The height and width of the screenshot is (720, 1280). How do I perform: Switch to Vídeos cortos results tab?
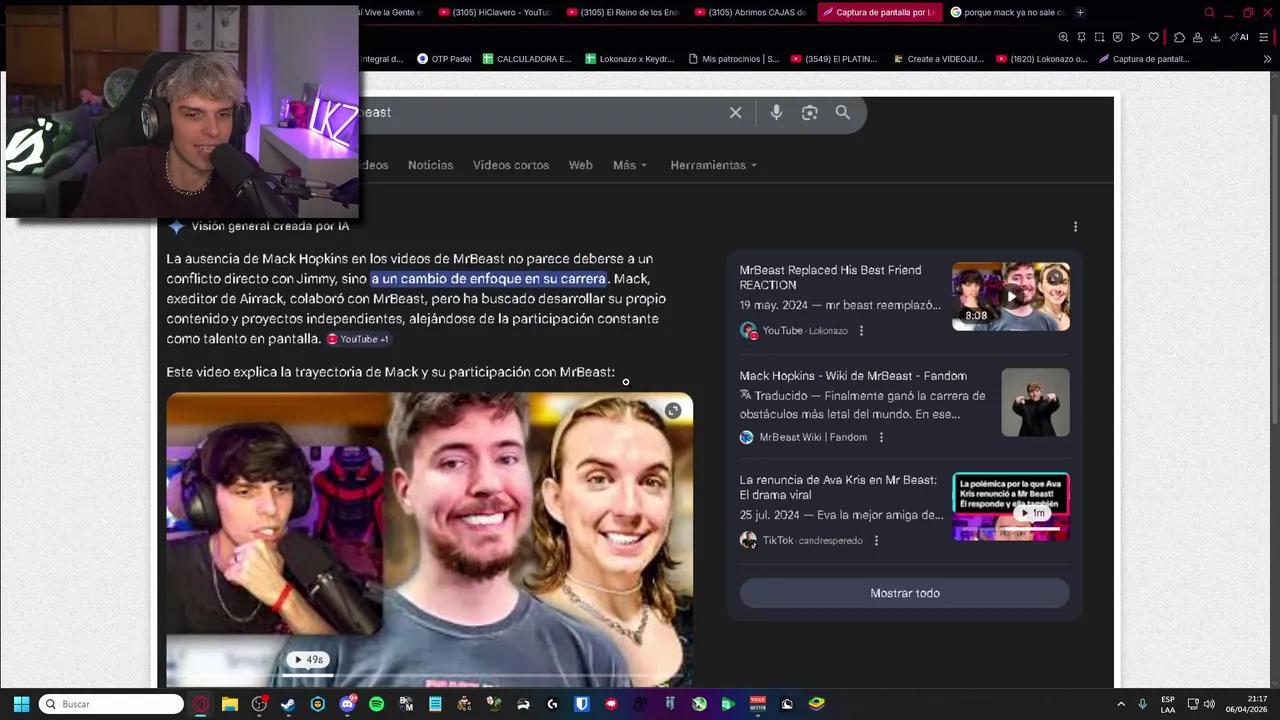[511, 165]
